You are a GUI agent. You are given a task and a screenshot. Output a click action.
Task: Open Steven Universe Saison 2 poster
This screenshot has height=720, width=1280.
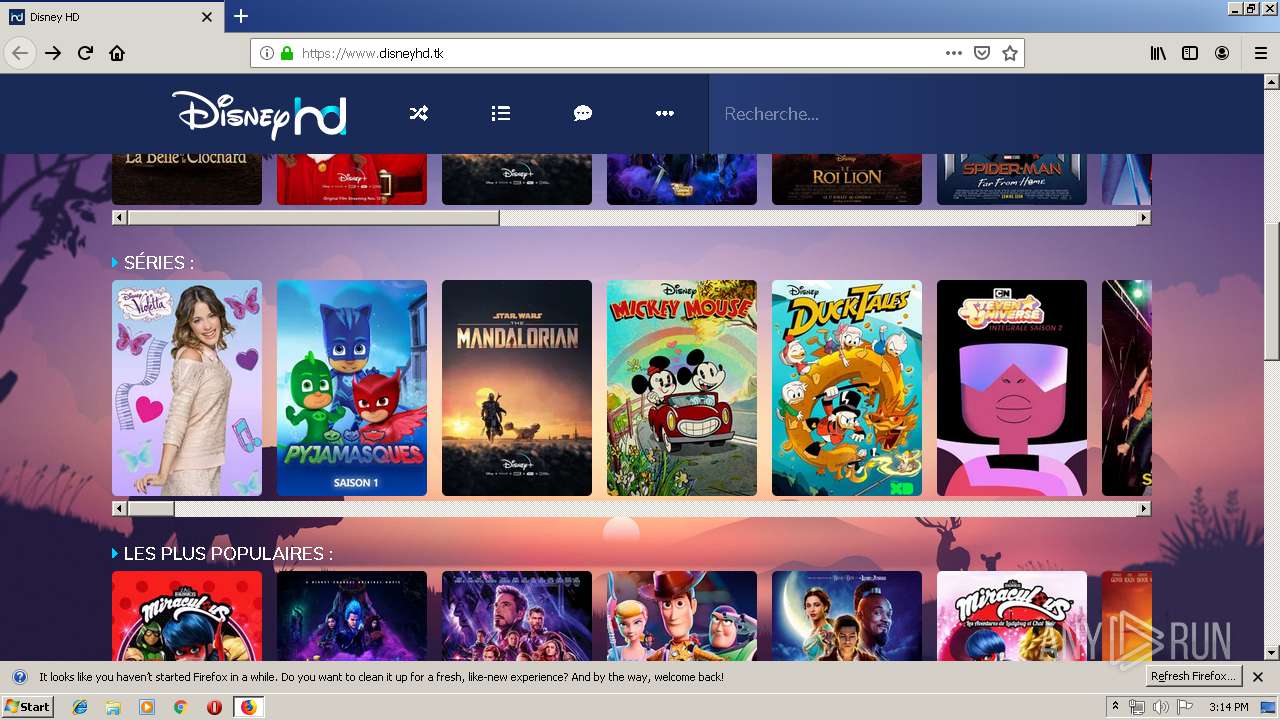(1012, 388)
